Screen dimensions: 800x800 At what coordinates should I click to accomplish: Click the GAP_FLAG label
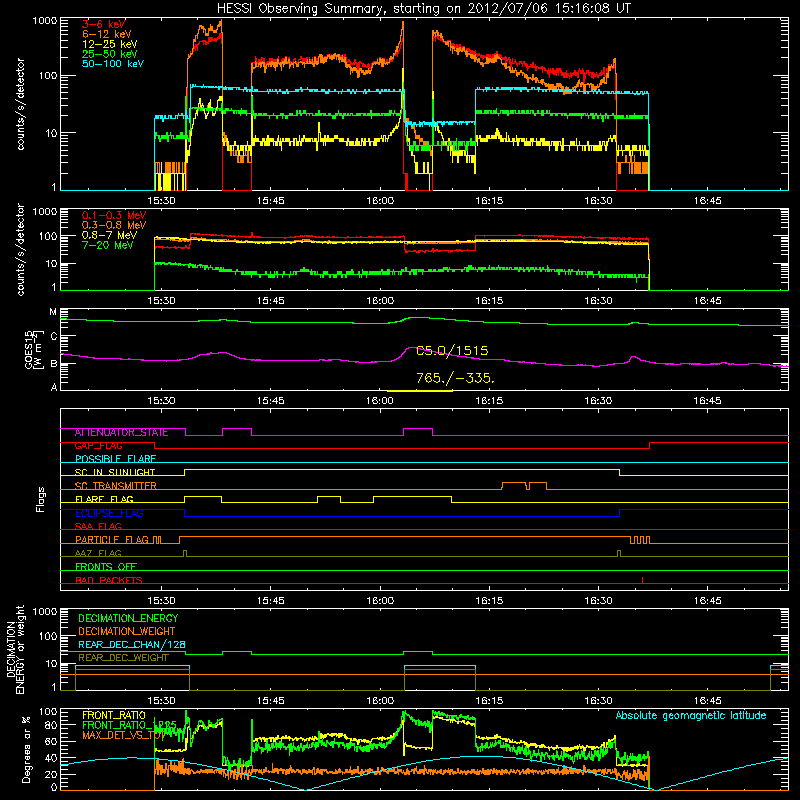point(98,446)
